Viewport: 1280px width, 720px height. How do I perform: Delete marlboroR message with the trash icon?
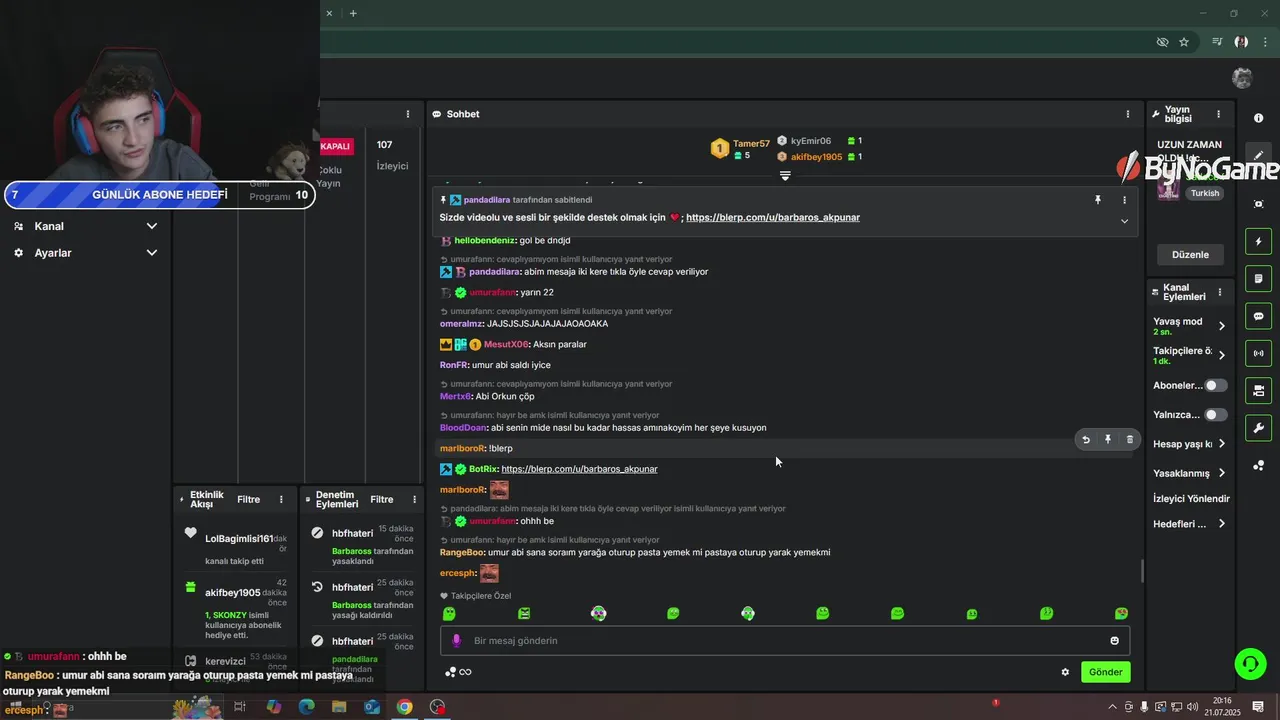tap(1130, 439)
